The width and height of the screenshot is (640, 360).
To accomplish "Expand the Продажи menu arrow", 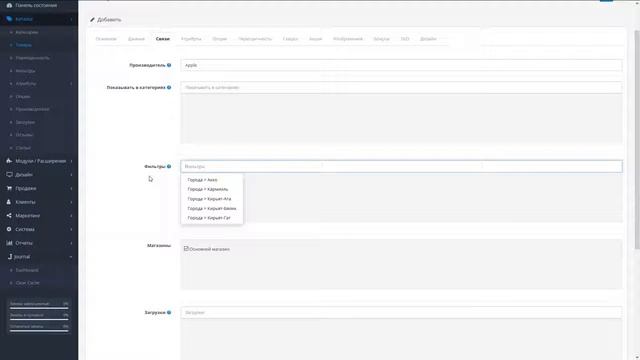I will point(71,189).
